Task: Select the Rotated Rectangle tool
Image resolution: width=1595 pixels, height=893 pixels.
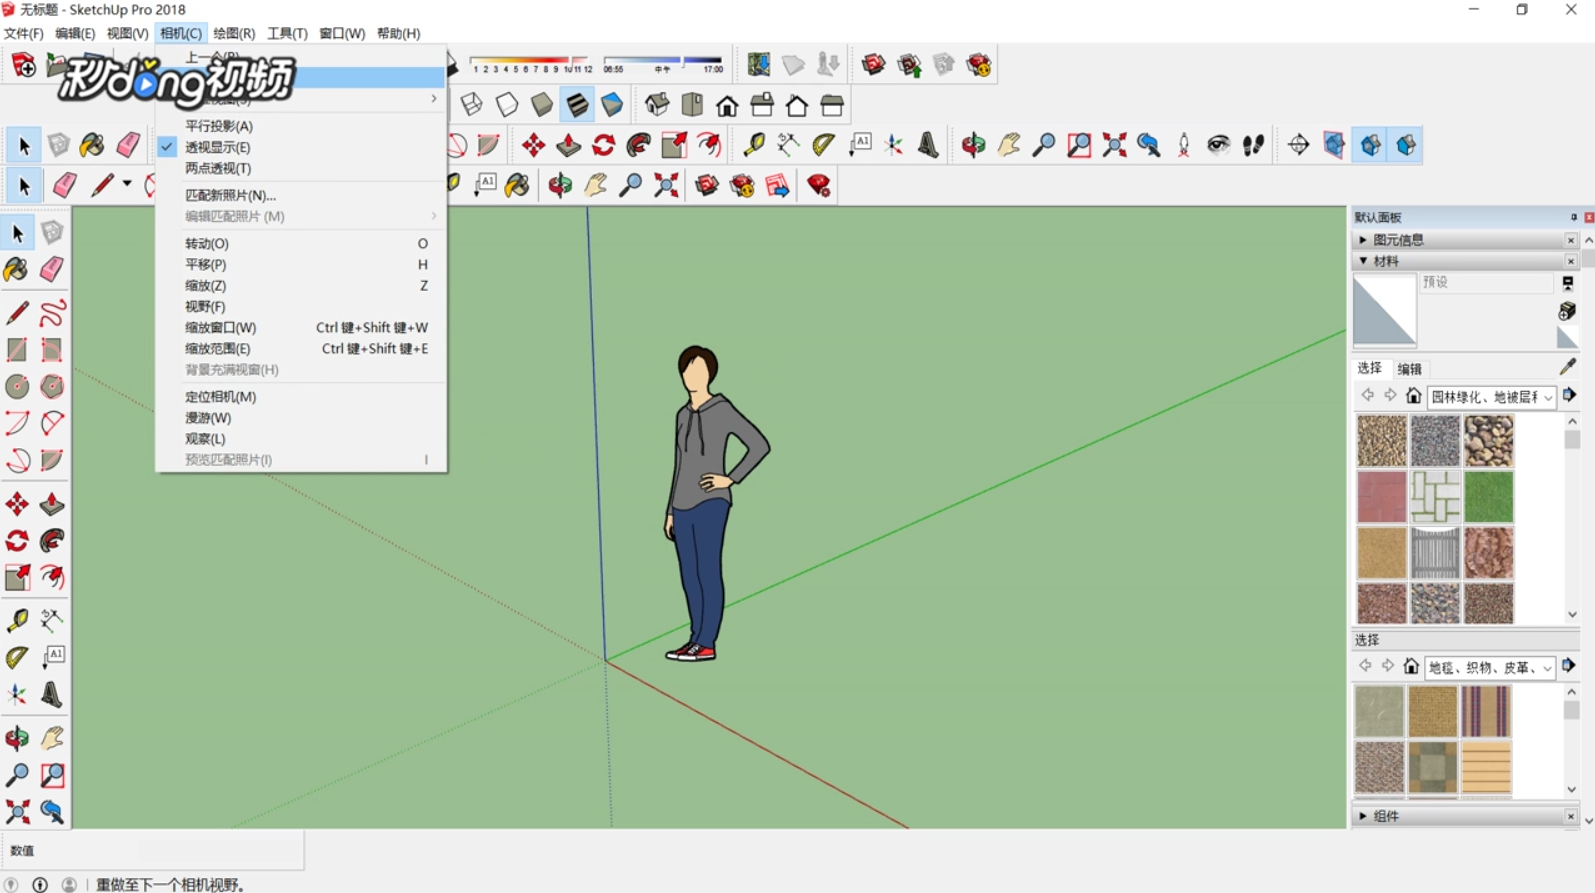Action: coord(52,349)
